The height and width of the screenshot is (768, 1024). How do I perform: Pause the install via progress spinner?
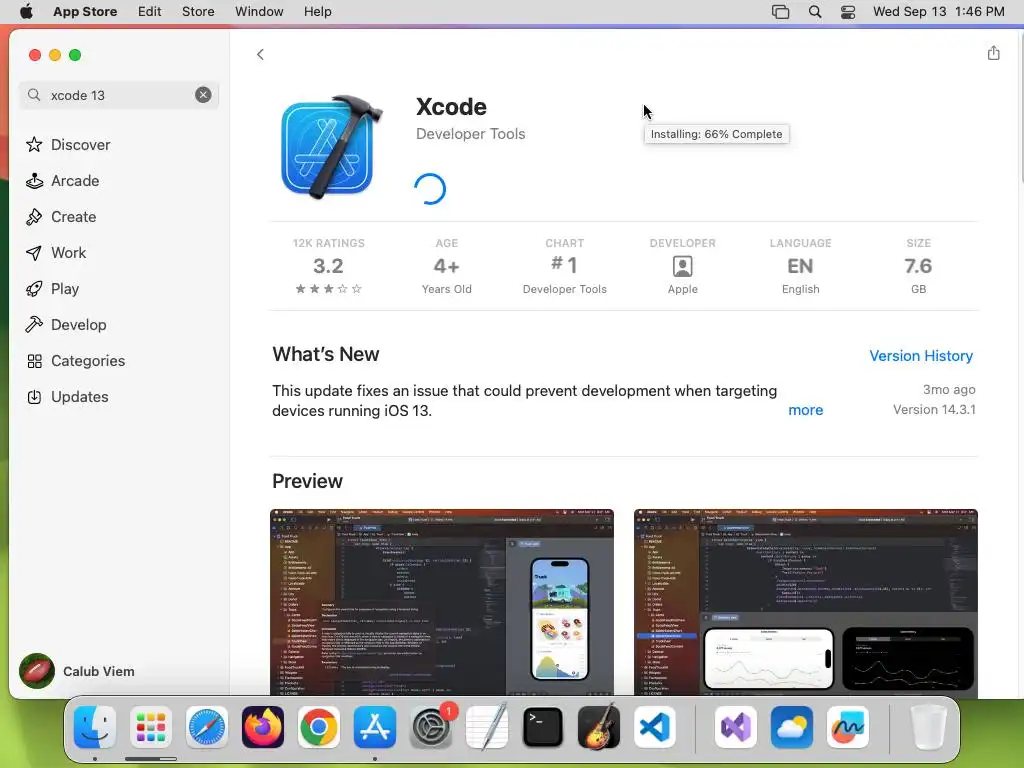click(x=430, y=189)
